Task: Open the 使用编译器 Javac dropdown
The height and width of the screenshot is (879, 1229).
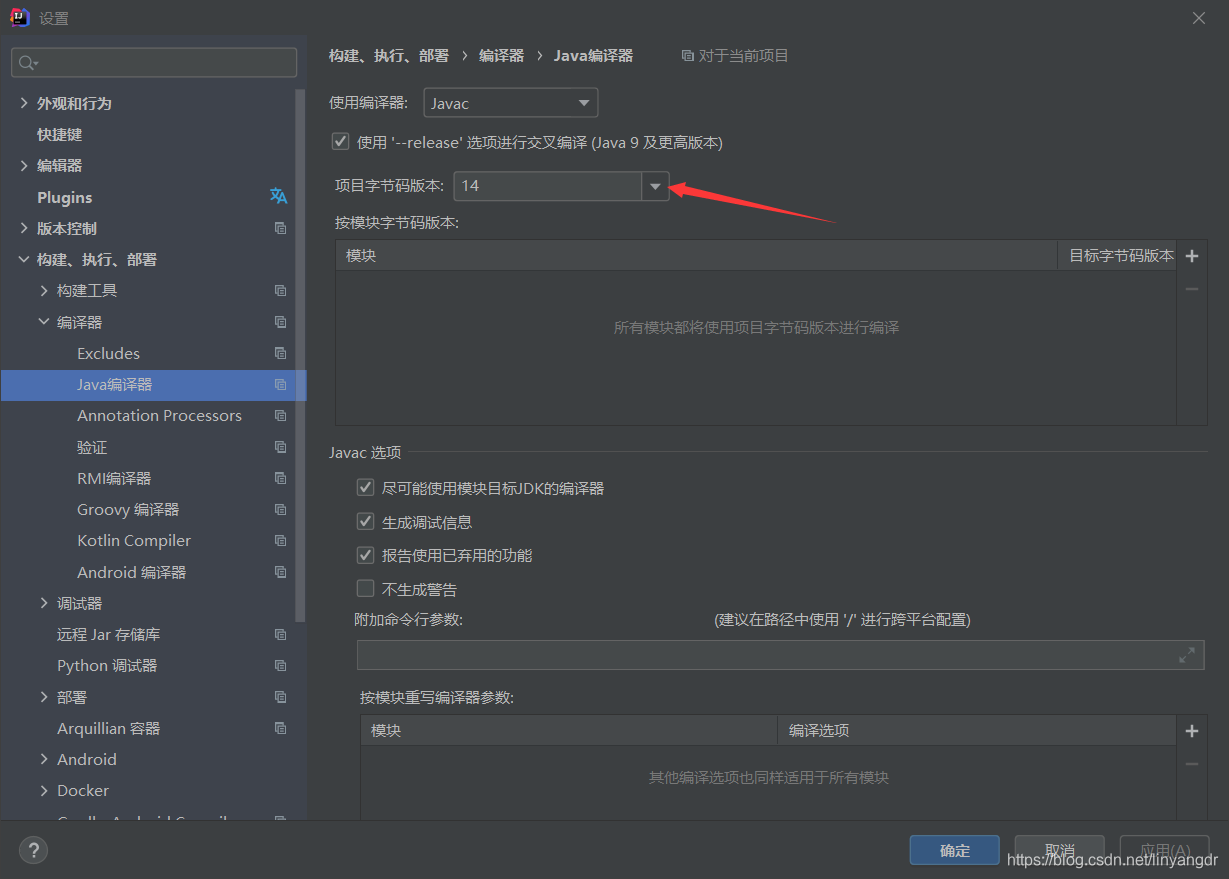Action: point(511,103)
